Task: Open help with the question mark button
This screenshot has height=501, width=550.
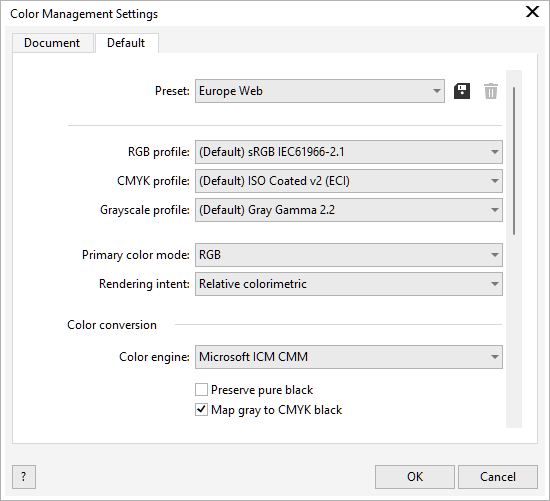Action: pyautogui.click(x=24, y=477)
